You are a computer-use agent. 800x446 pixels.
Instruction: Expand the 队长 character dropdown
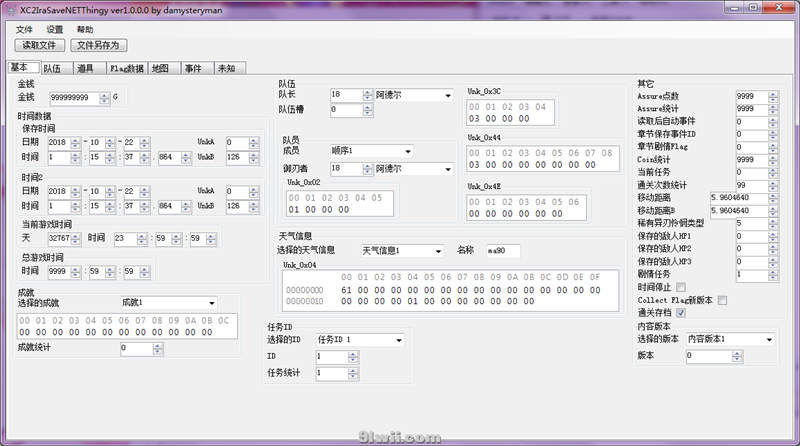448,95
